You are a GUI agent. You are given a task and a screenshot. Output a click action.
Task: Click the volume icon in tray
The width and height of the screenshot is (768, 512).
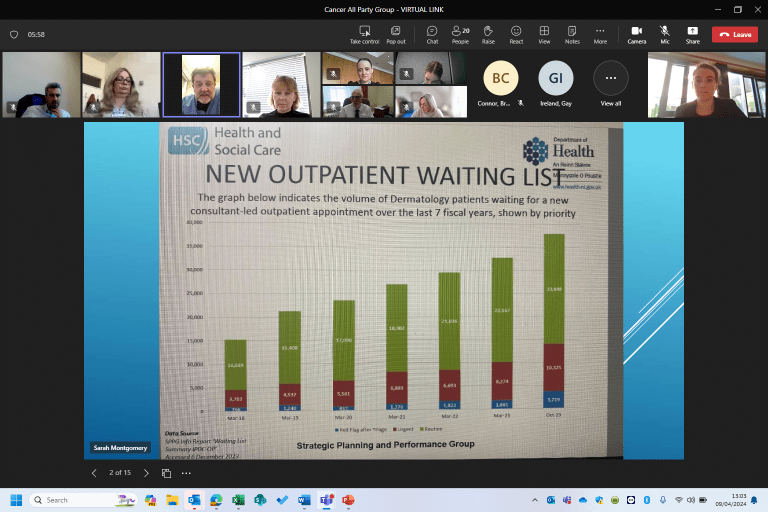pos(691,500)
